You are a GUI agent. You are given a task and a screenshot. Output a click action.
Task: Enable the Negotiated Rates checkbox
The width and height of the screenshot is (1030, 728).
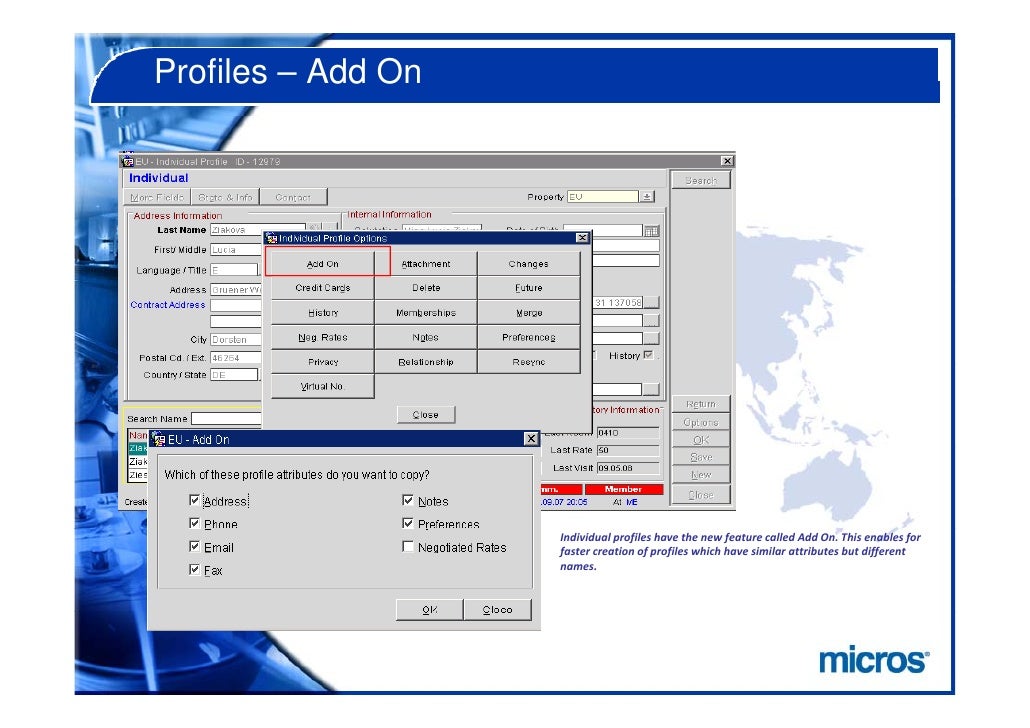(x=408, y=547)
